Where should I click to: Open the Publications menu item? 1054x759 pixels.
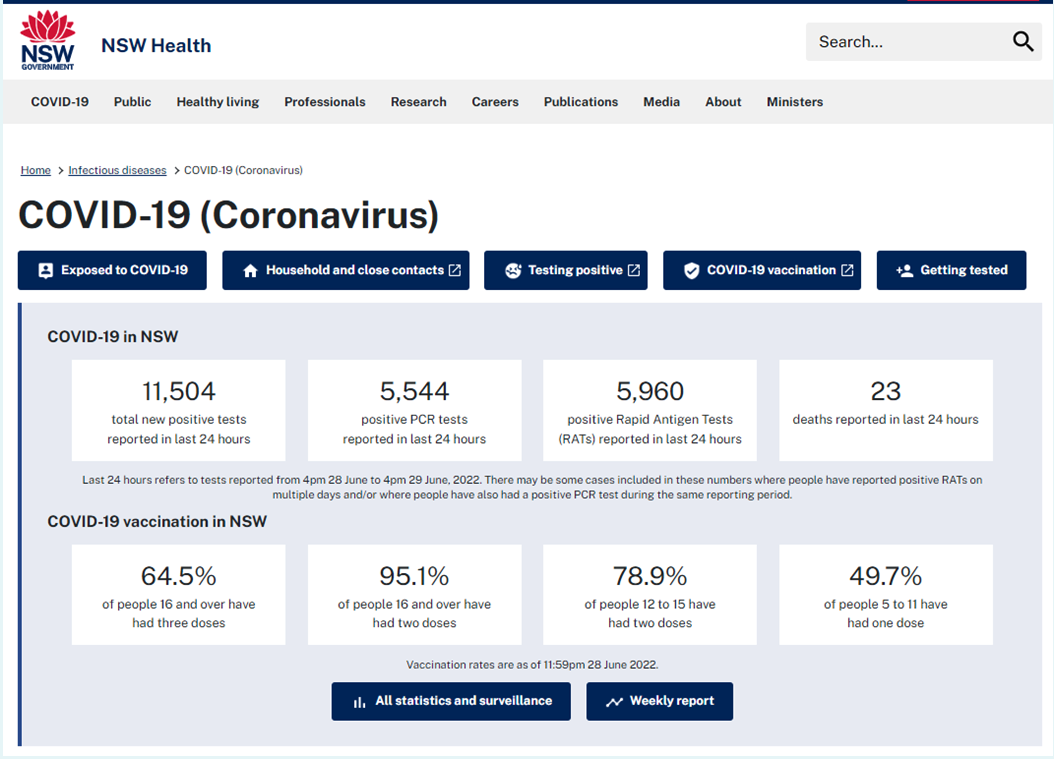(x=581, y=102)
